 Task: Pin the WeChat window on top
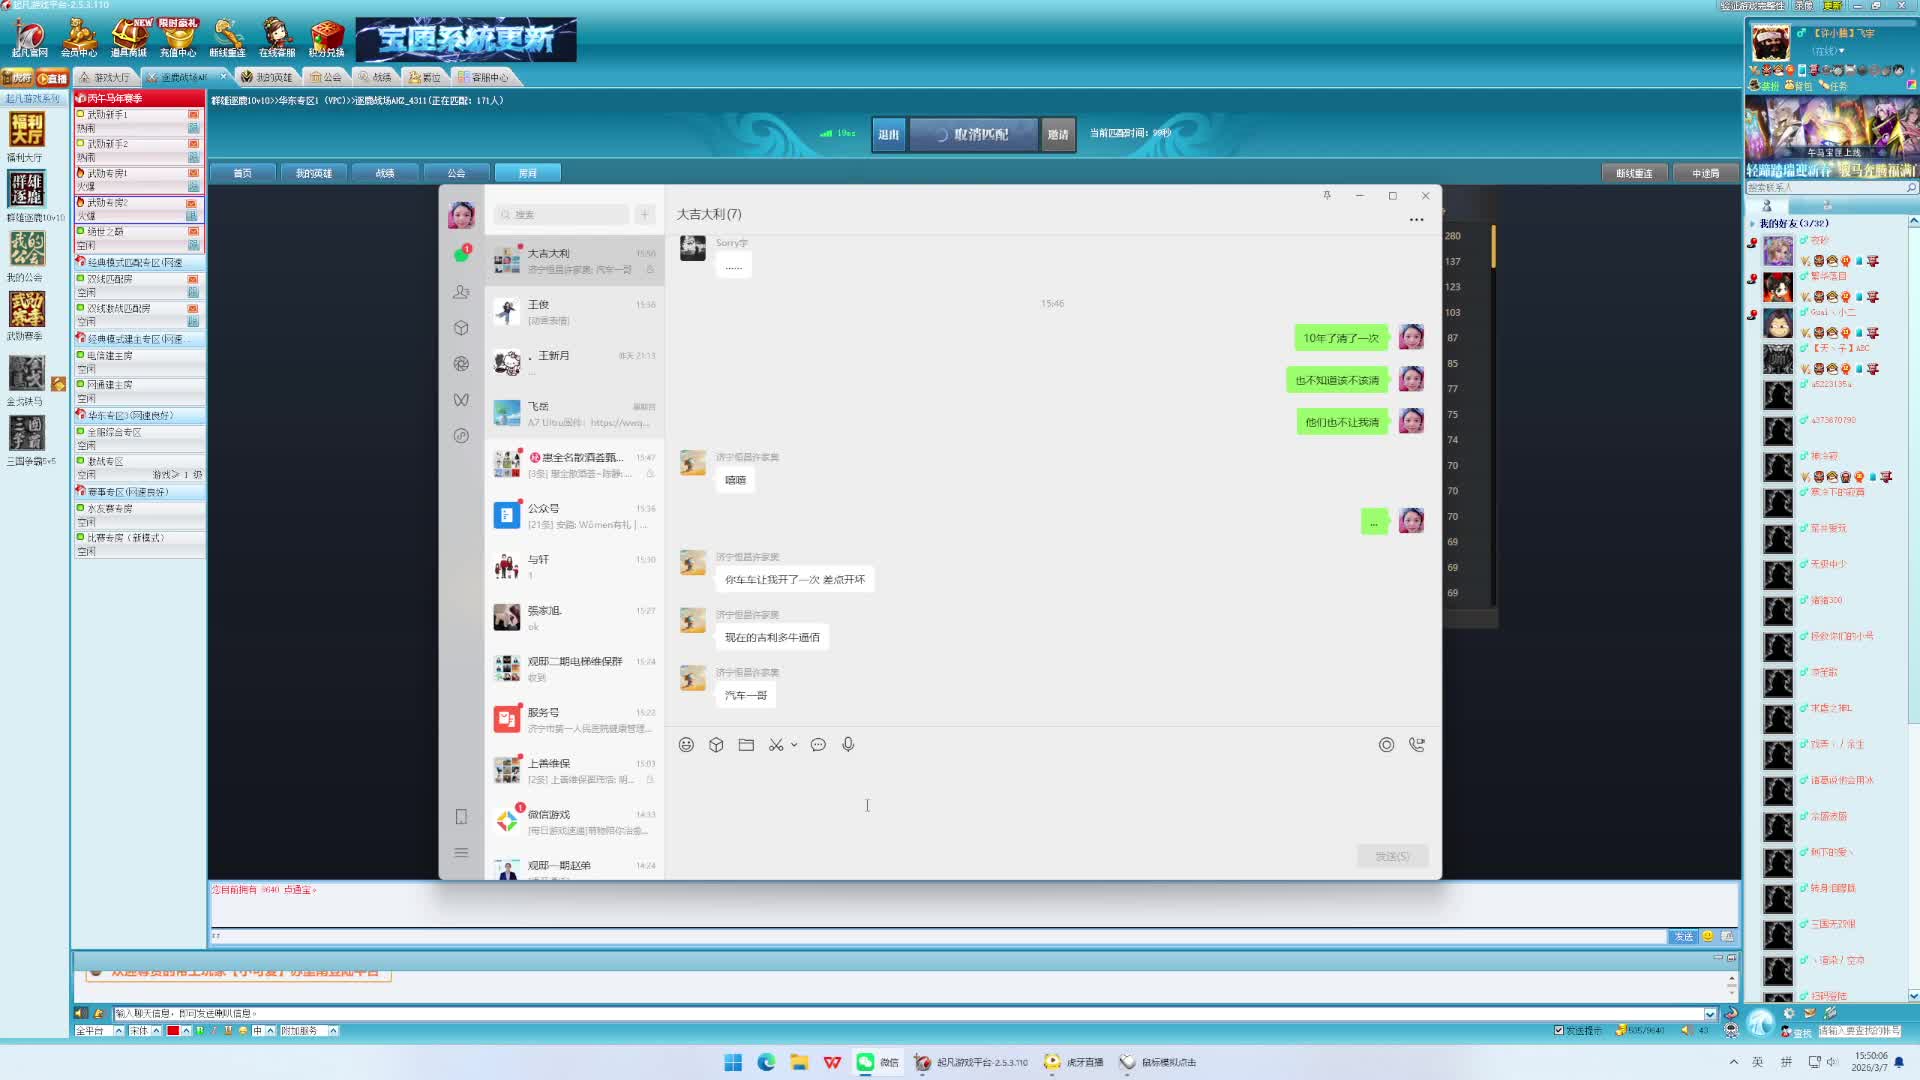1327,196
